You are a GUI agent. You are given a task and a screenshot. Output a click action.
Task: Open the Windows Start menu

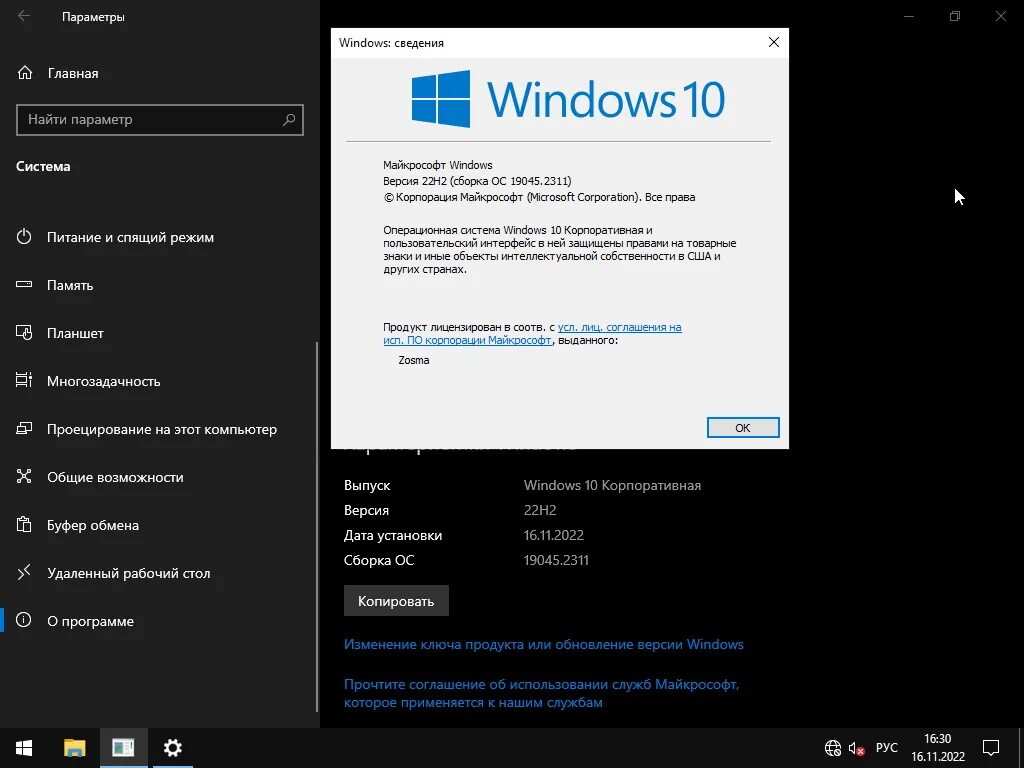24,748
